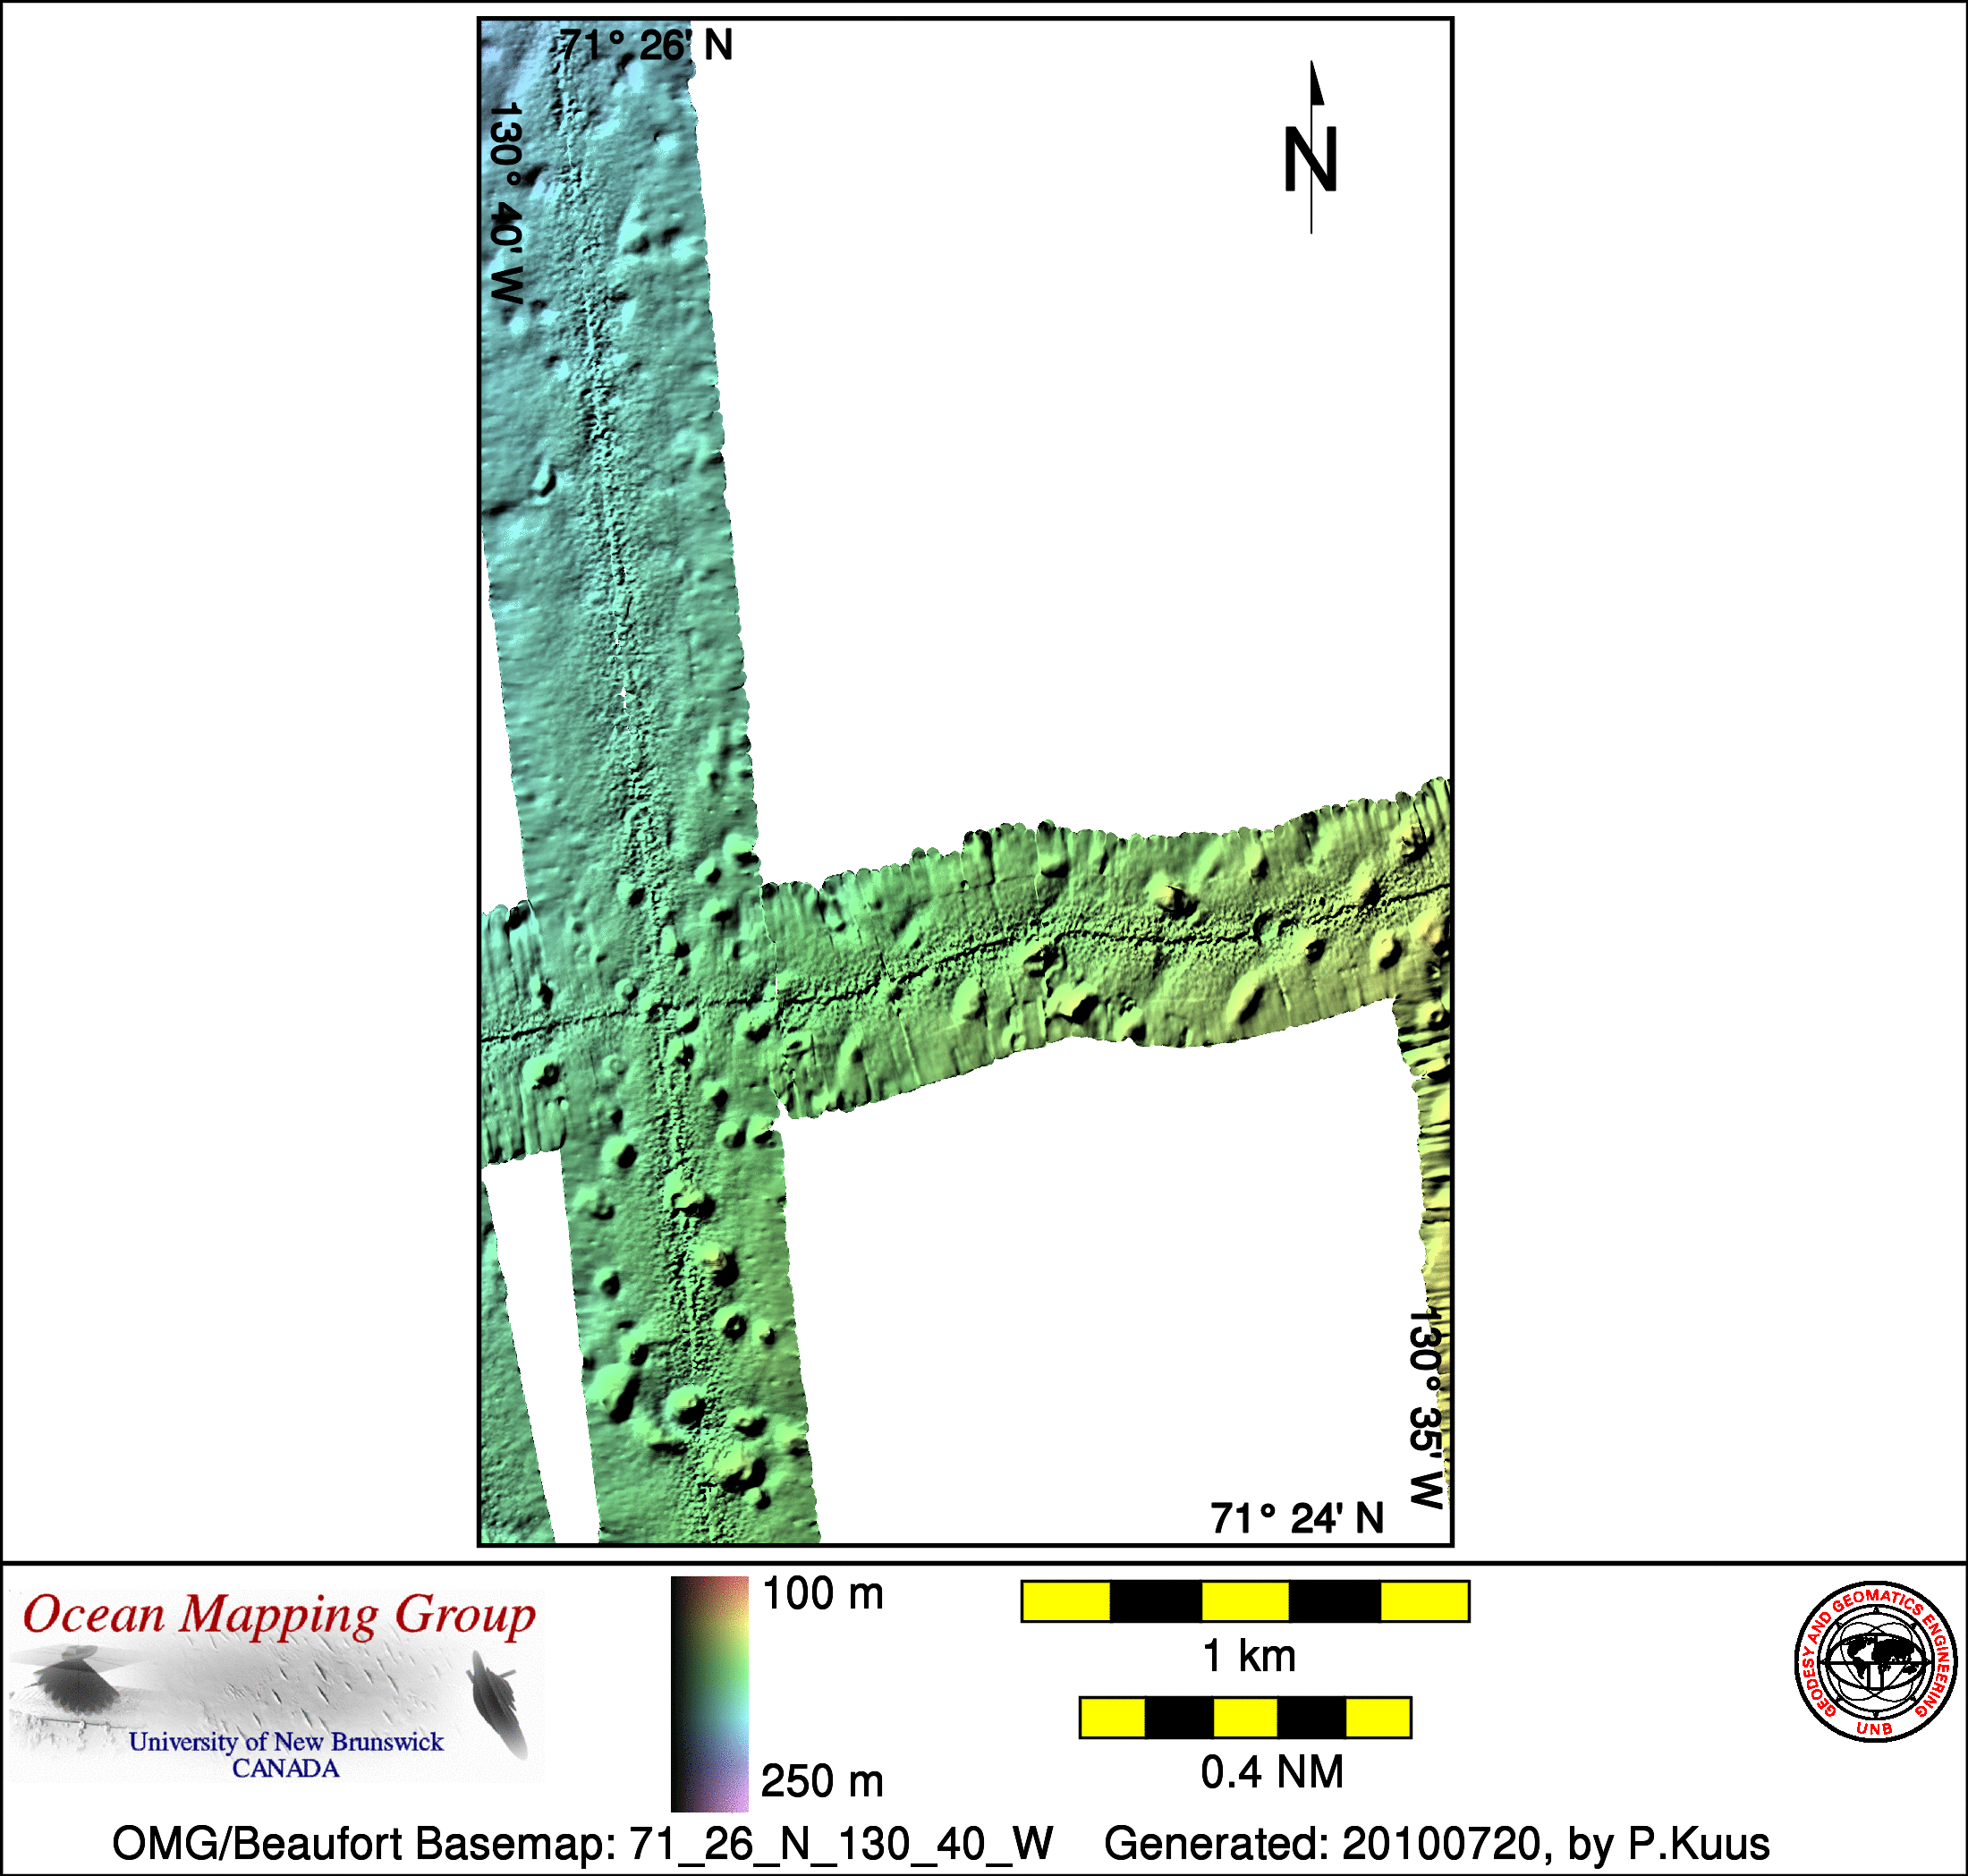Click the 130° 40' W longitude label
This screenshot has height=1876, width=1968.
click(x=507, y=203)
